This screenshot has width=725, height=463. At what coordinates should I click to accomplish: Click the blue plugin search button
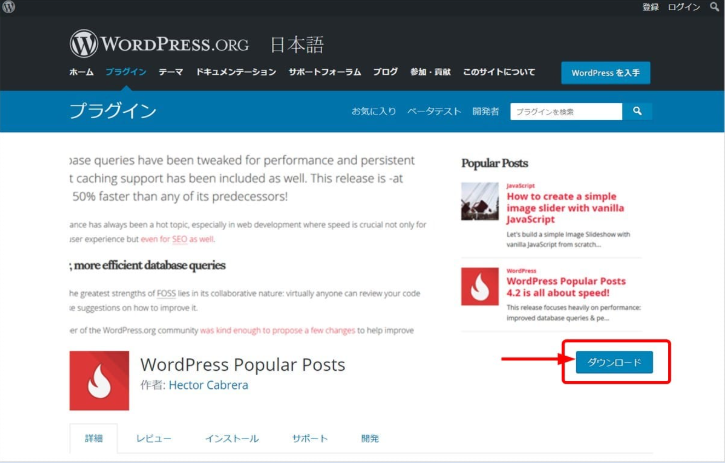[637, 111]
